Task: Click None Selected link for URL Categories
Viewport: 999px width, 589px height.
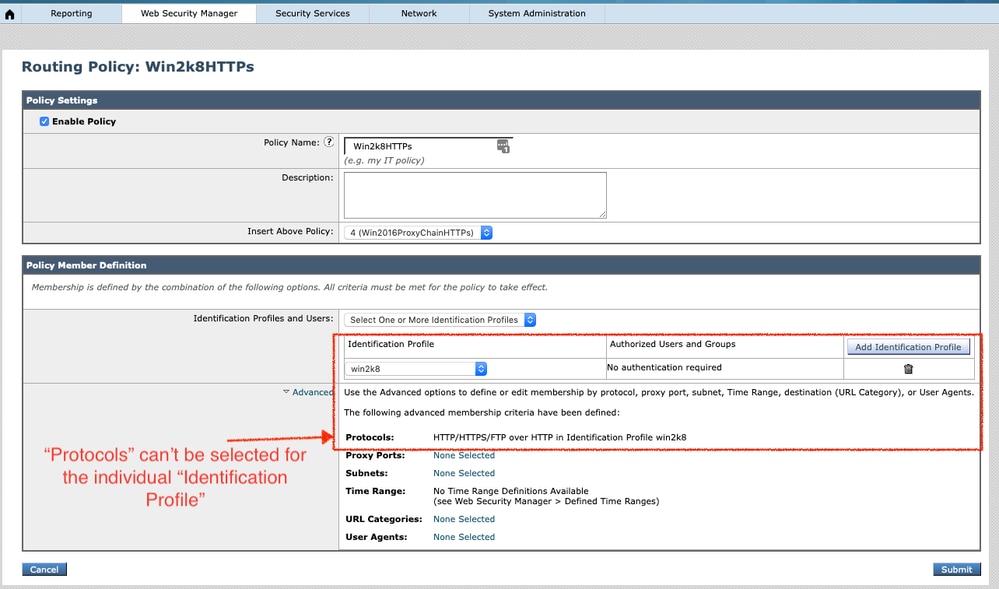Action: pyautogui.click(x=464, y=519)
